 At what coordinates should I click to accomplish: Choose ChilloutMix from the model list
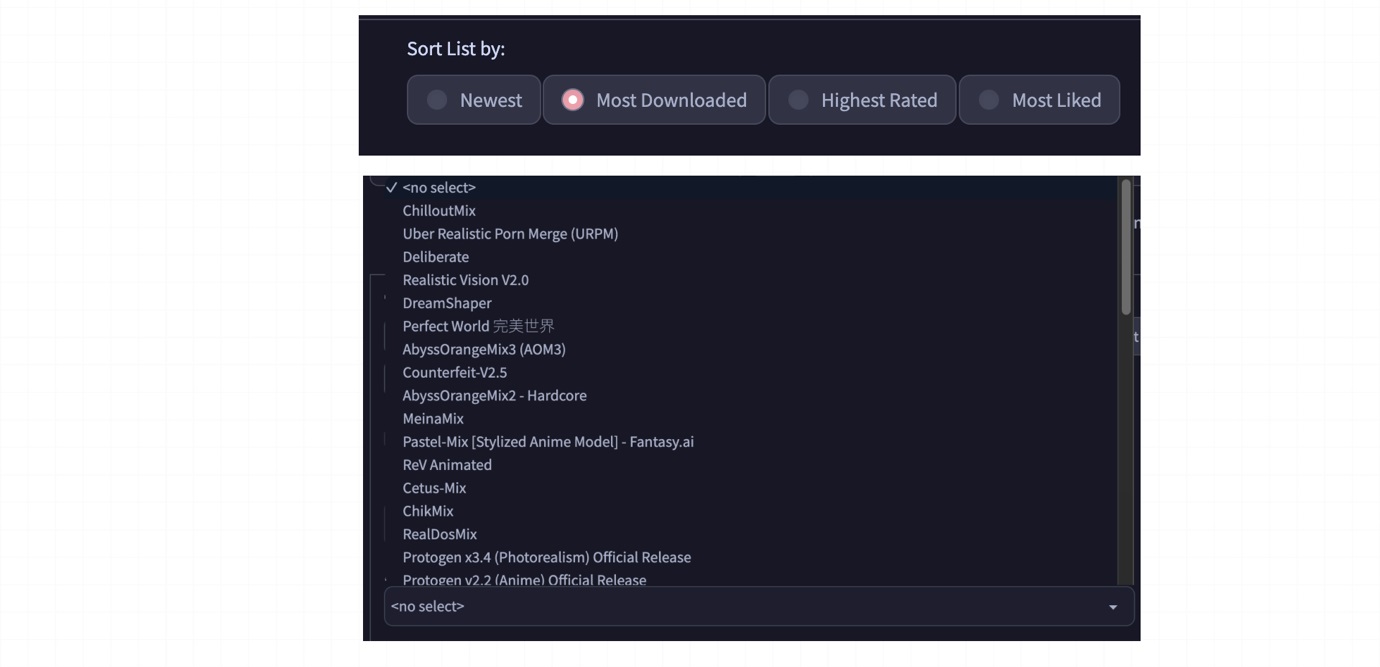click(x=439, y=211)
